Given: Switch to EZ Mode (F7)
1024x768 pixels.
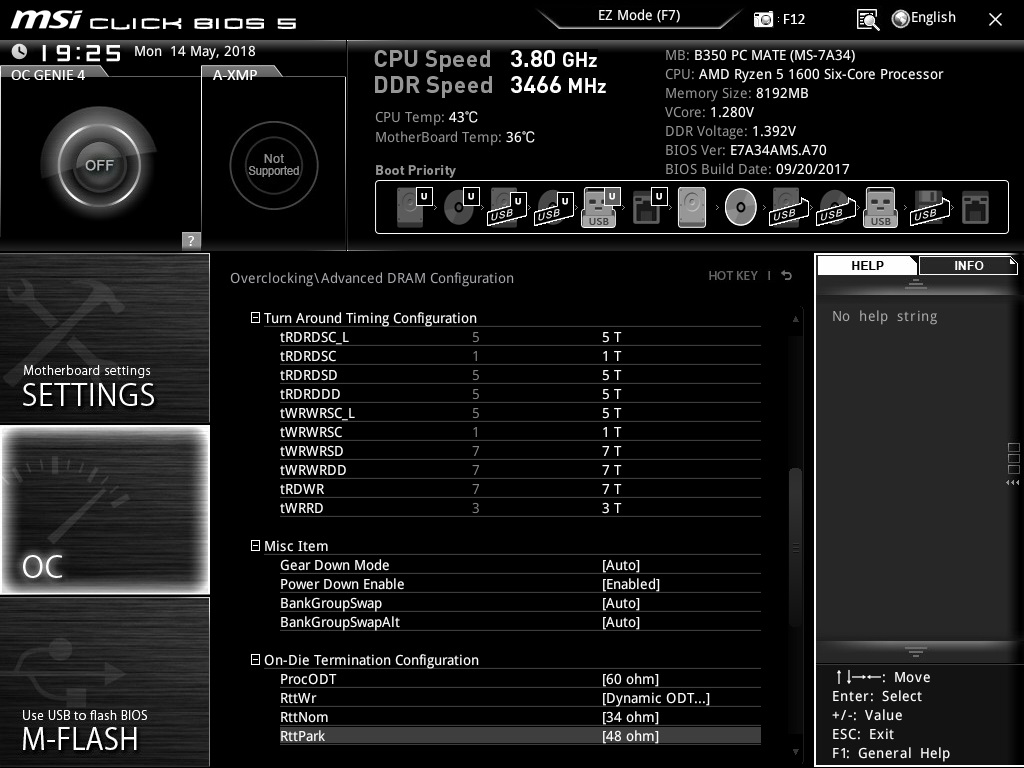Looking at the screenshot, I should pos(639,16).
